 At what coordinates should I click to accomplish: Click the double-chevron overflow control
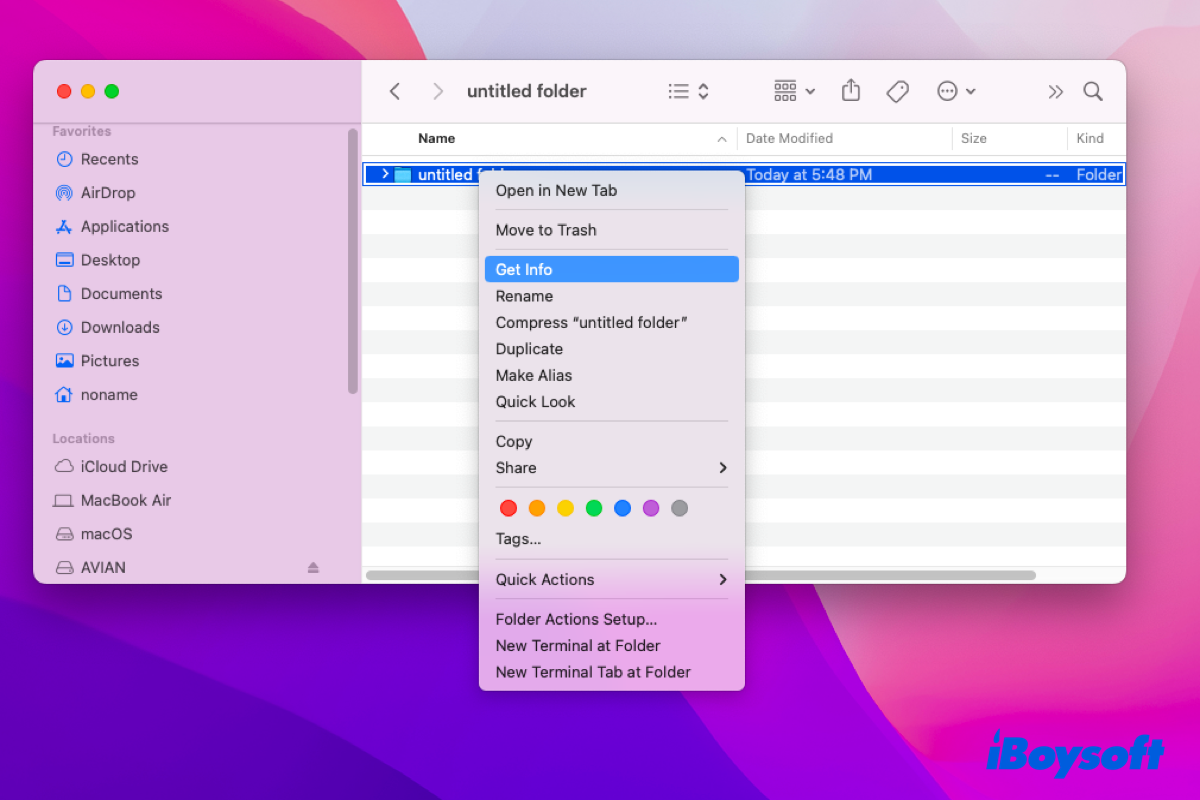pos(1055,91)
